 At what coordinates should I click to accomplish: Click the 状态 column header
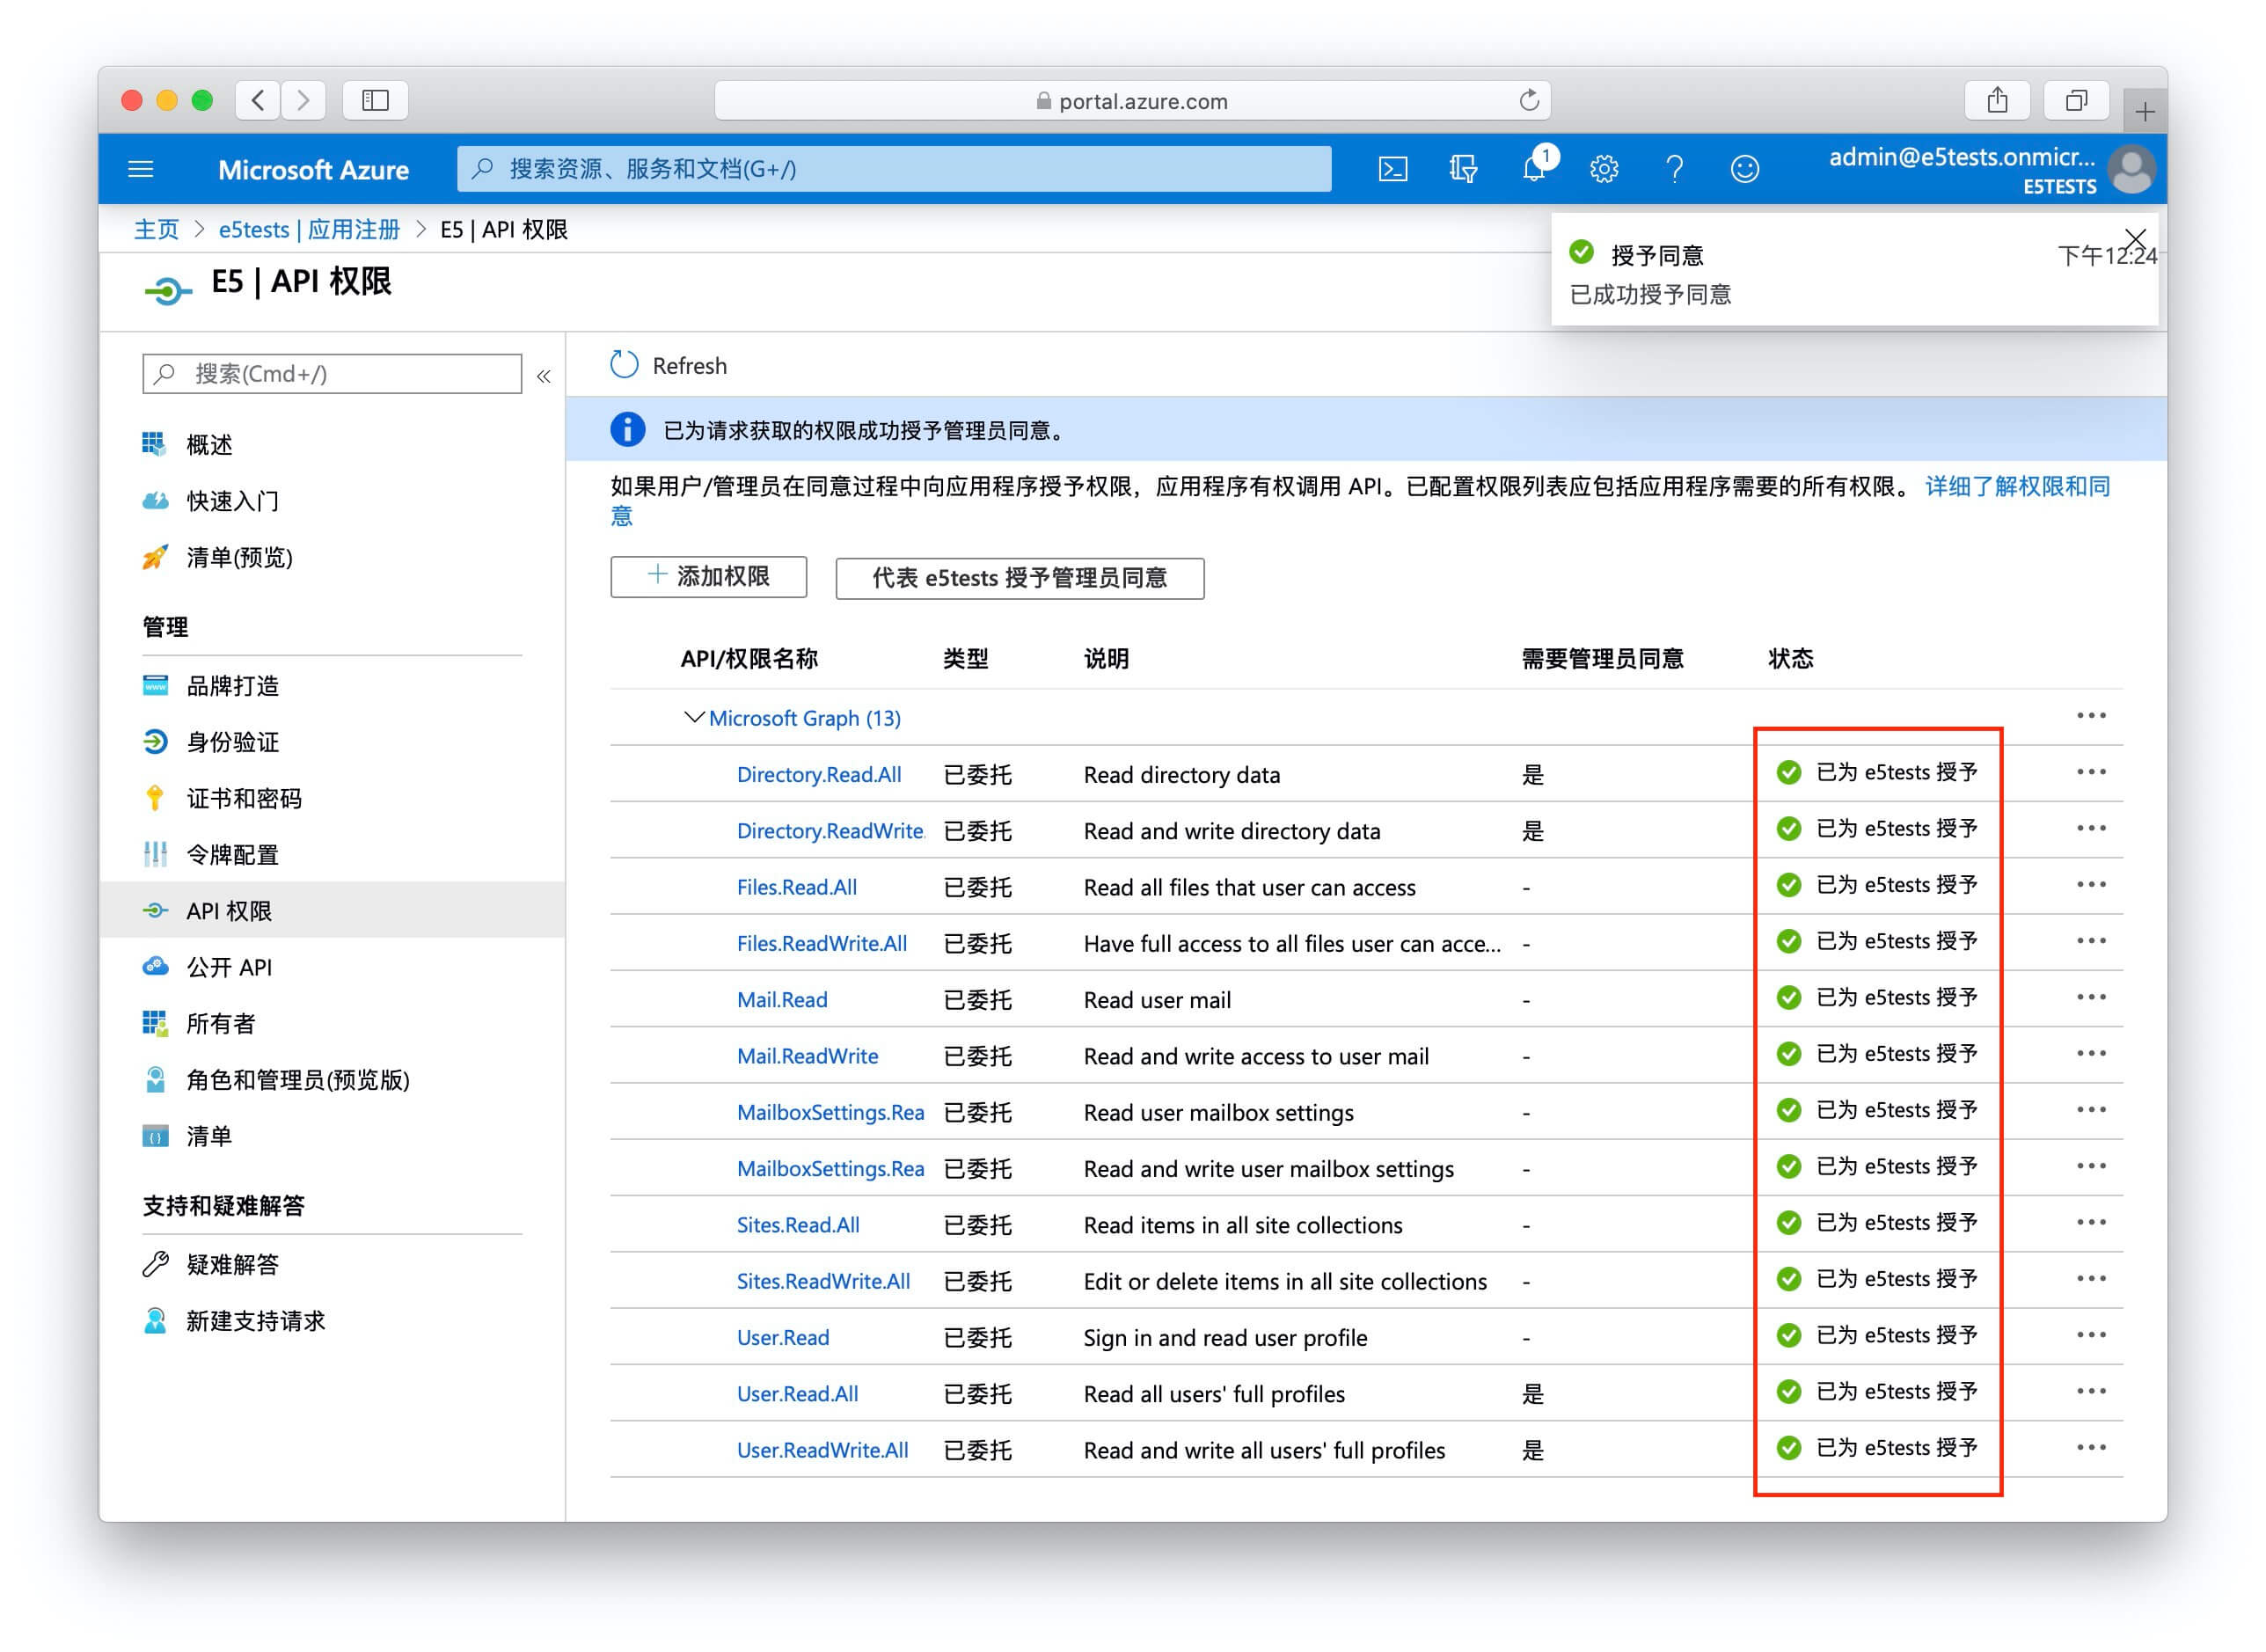coord(1789,659)
